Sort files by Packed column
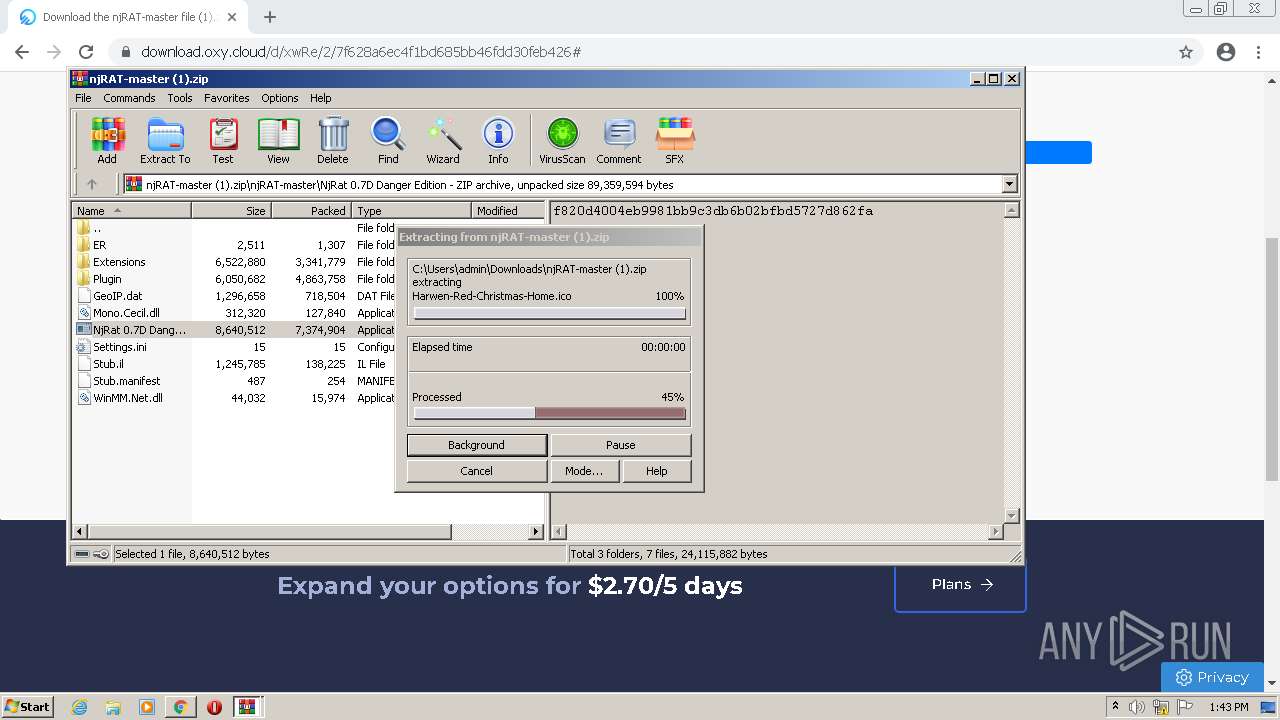Image resolution: width=1280 pixels, height=720 pixels. [x=312, y=211]
